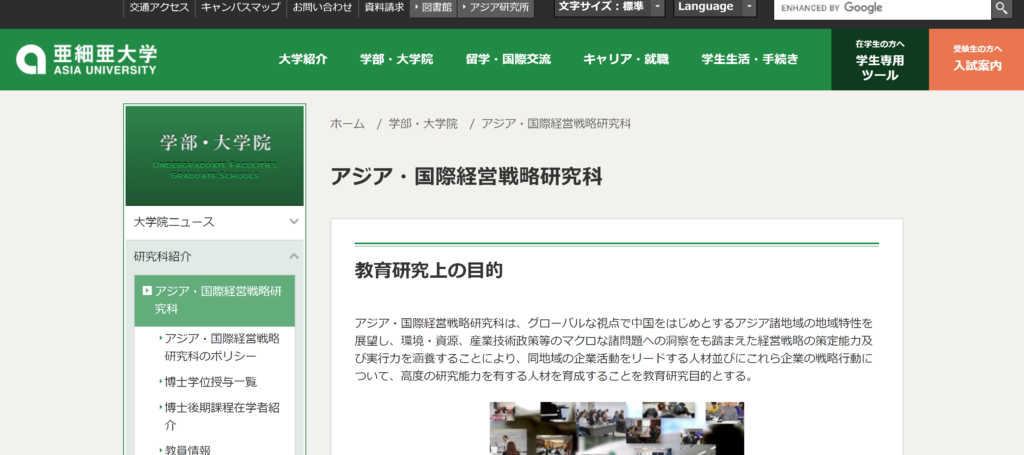Click the orange 入試案内 button
1024x455 pixels.
(x=976, y=60)
